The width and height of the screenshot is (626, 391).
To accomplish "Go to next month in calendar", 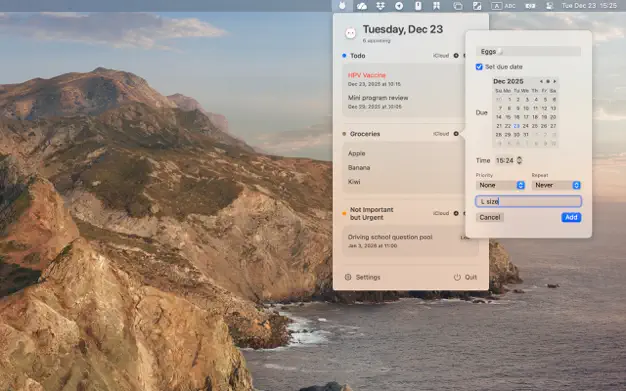I will coord(555,81).
